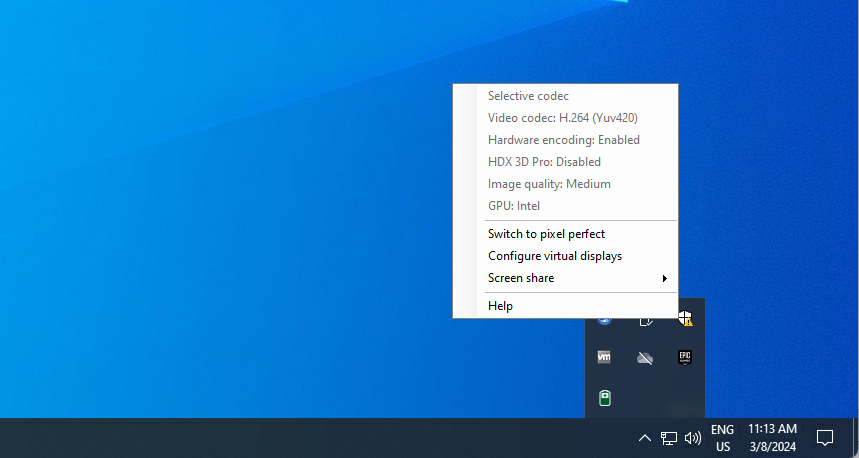Open Help from the context menu
This screenshot has height=458, width=859.
500,306
